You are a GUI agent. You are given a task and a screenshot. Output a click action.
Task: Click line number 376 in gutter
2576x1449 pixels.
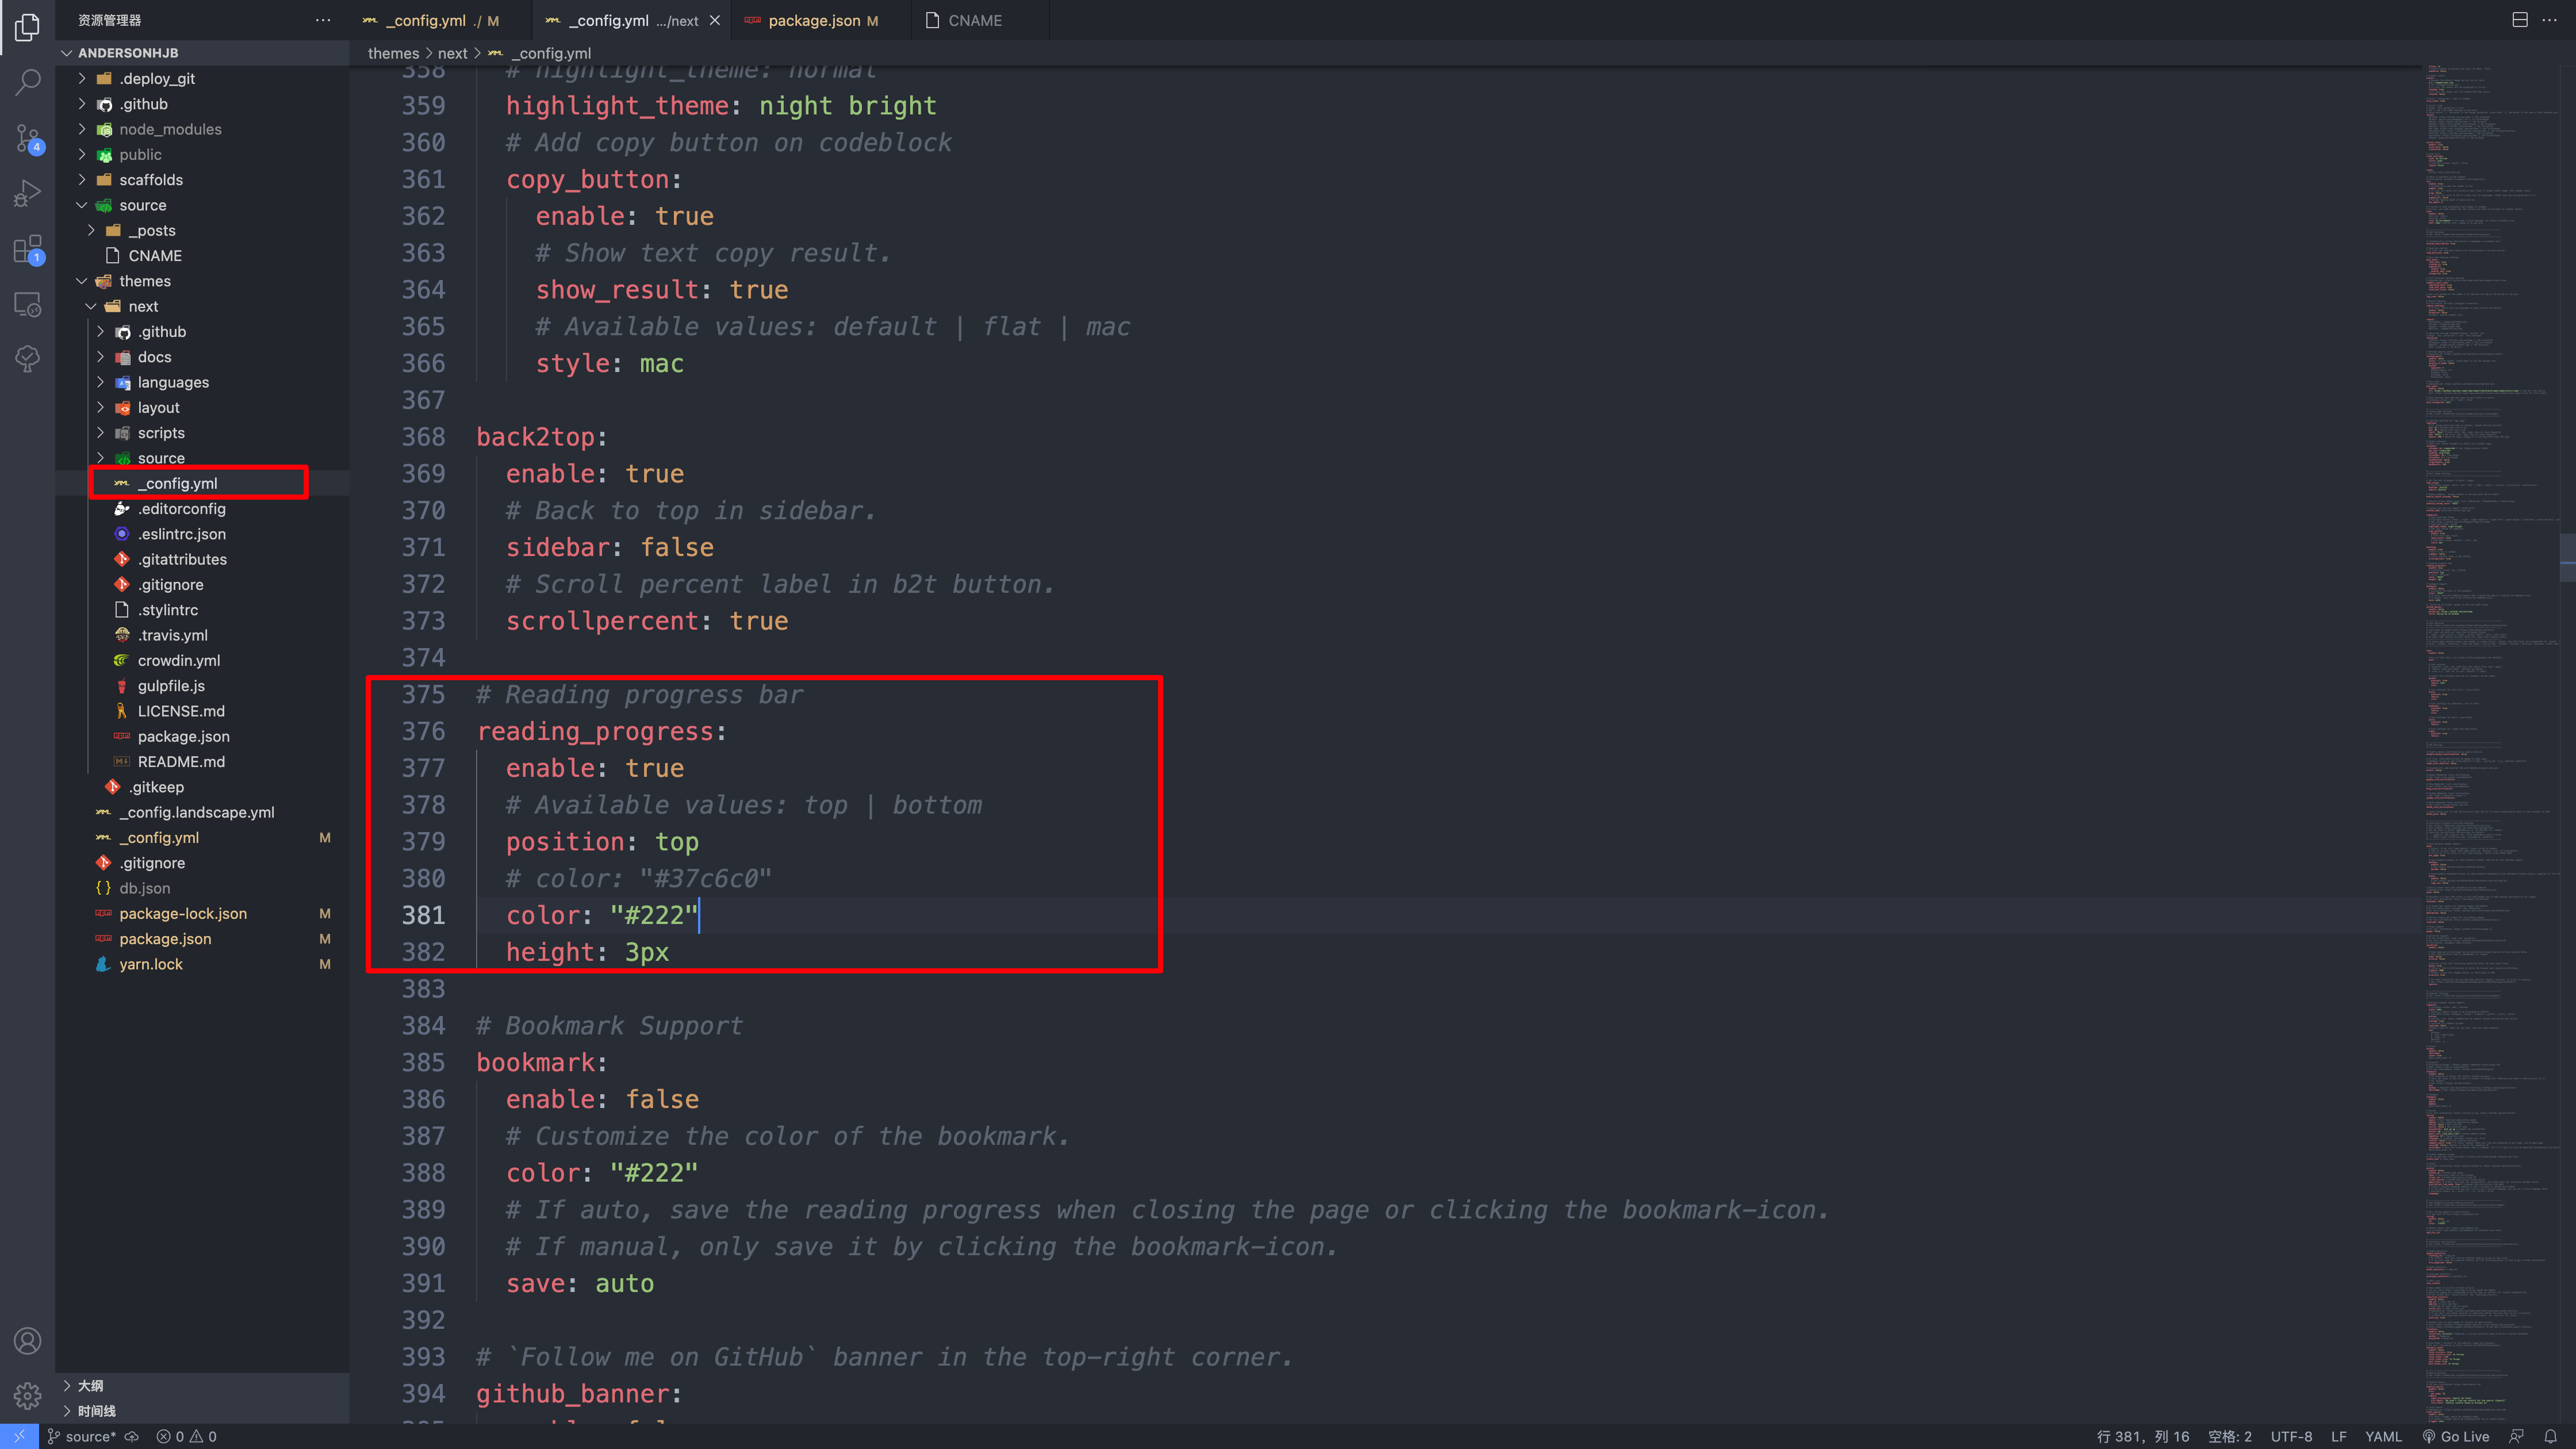coord(423,731)
